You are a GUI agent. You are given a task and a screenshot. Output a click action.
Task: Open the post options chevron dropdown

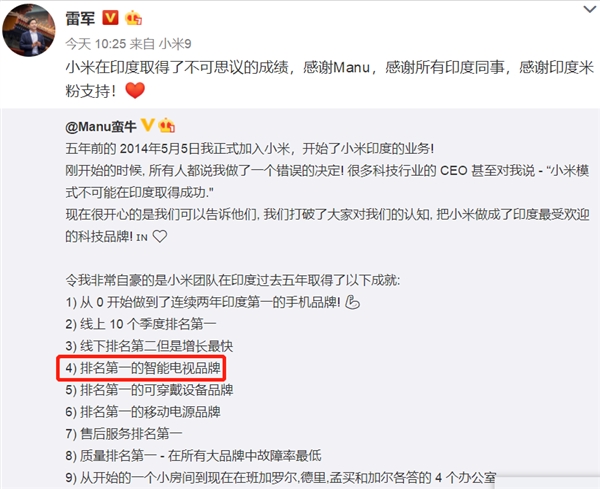(x=590, y=9)
